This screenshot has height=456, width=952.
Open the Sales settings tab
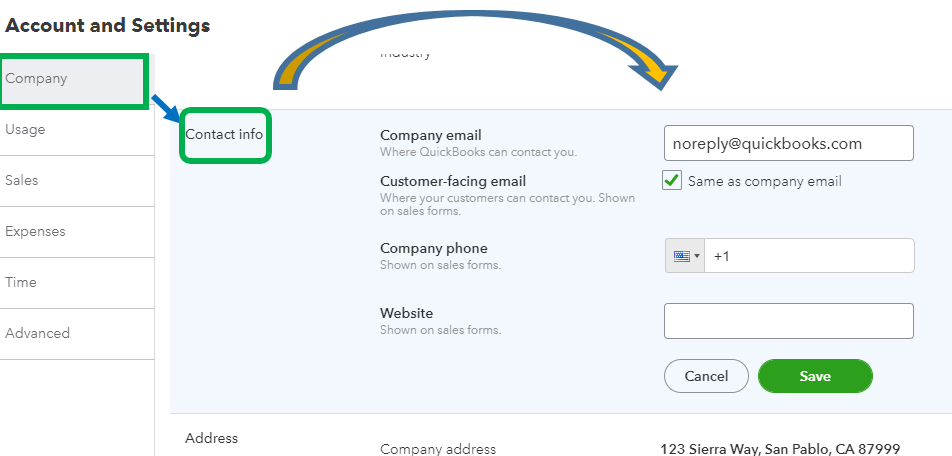(76, 181)
